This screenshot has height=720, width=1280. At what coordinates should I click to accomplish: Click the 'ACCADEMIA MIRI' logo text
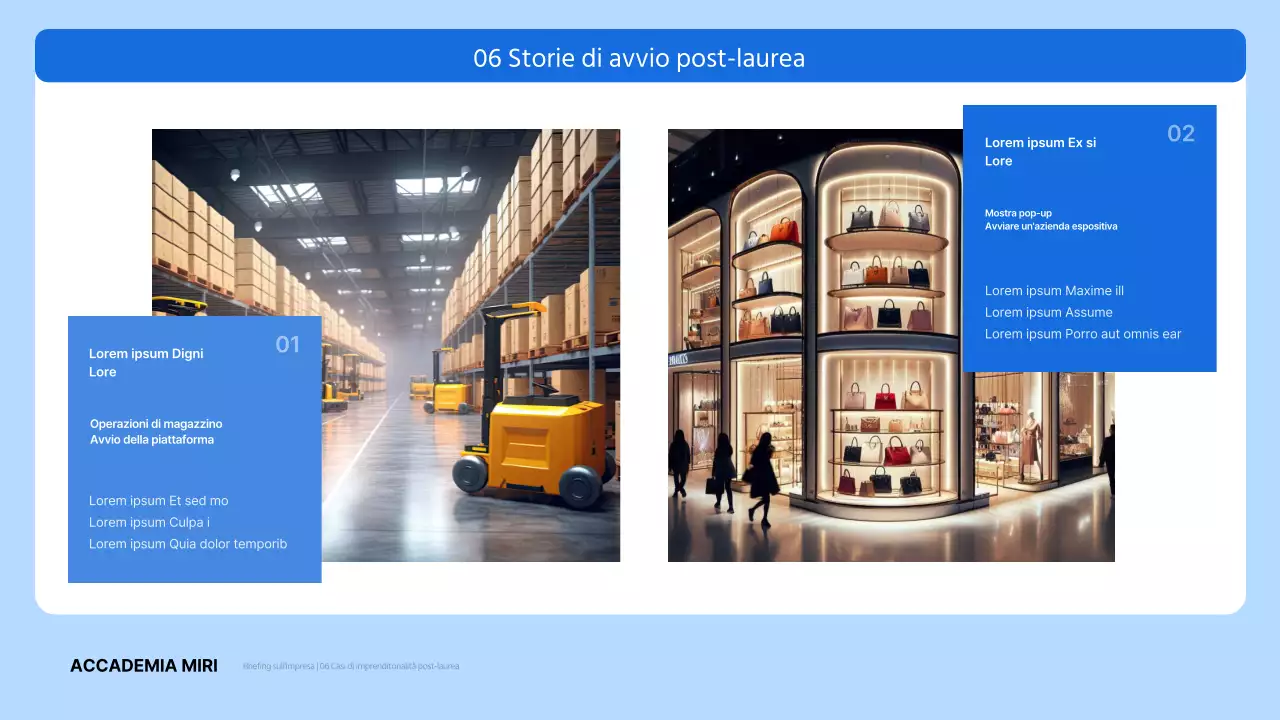click(x=144, y=666)
